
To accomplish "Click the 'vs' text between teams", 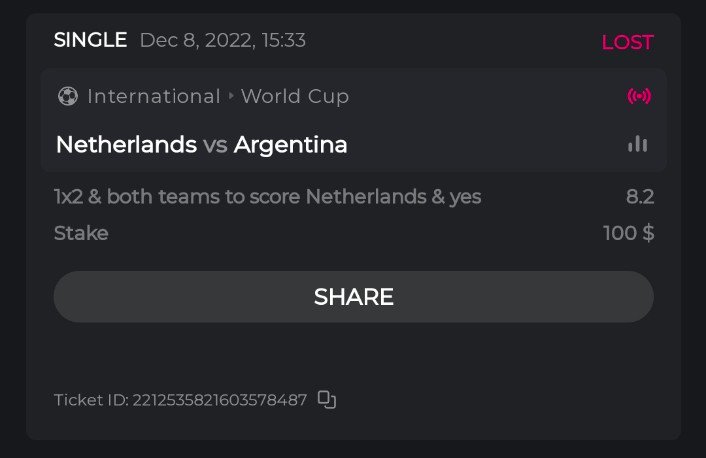I will click(x=215, y=145).
